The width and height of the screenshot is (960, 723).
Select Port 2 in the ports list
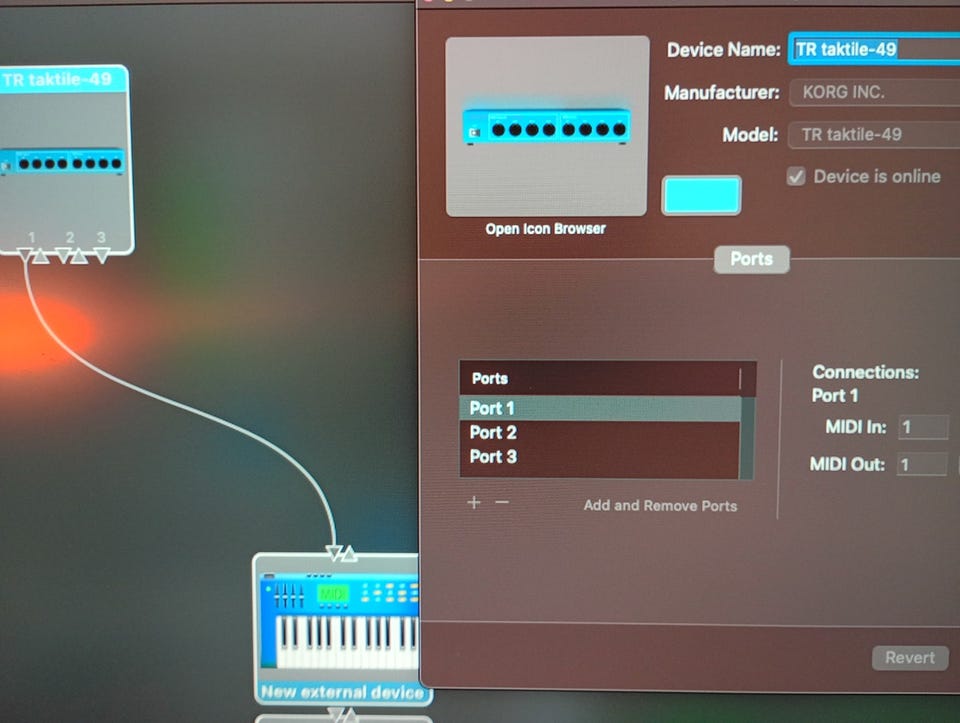click(x=600, y=432)
